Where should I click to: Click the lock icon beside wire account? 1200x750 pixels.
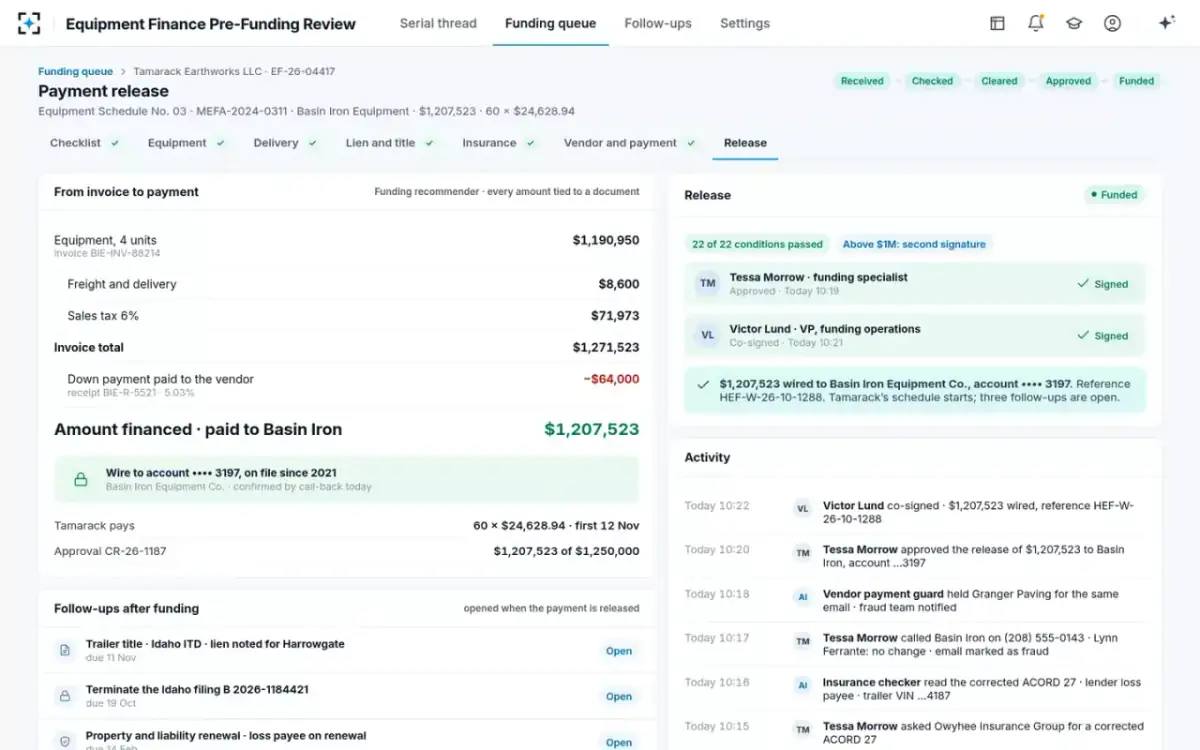[x=81, y=479]
